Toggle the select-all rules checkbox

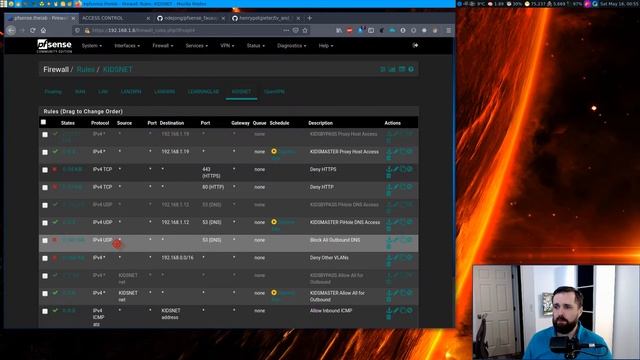43,122
